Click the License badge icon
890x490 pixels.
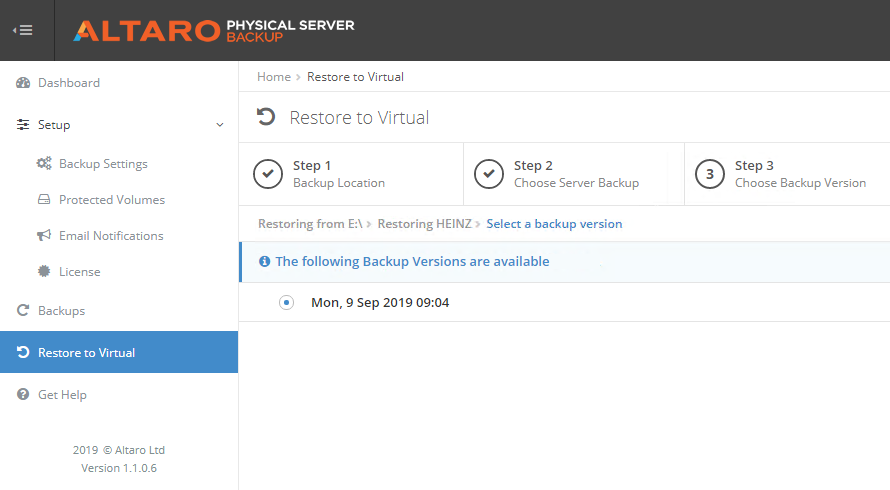click(44, 272)
